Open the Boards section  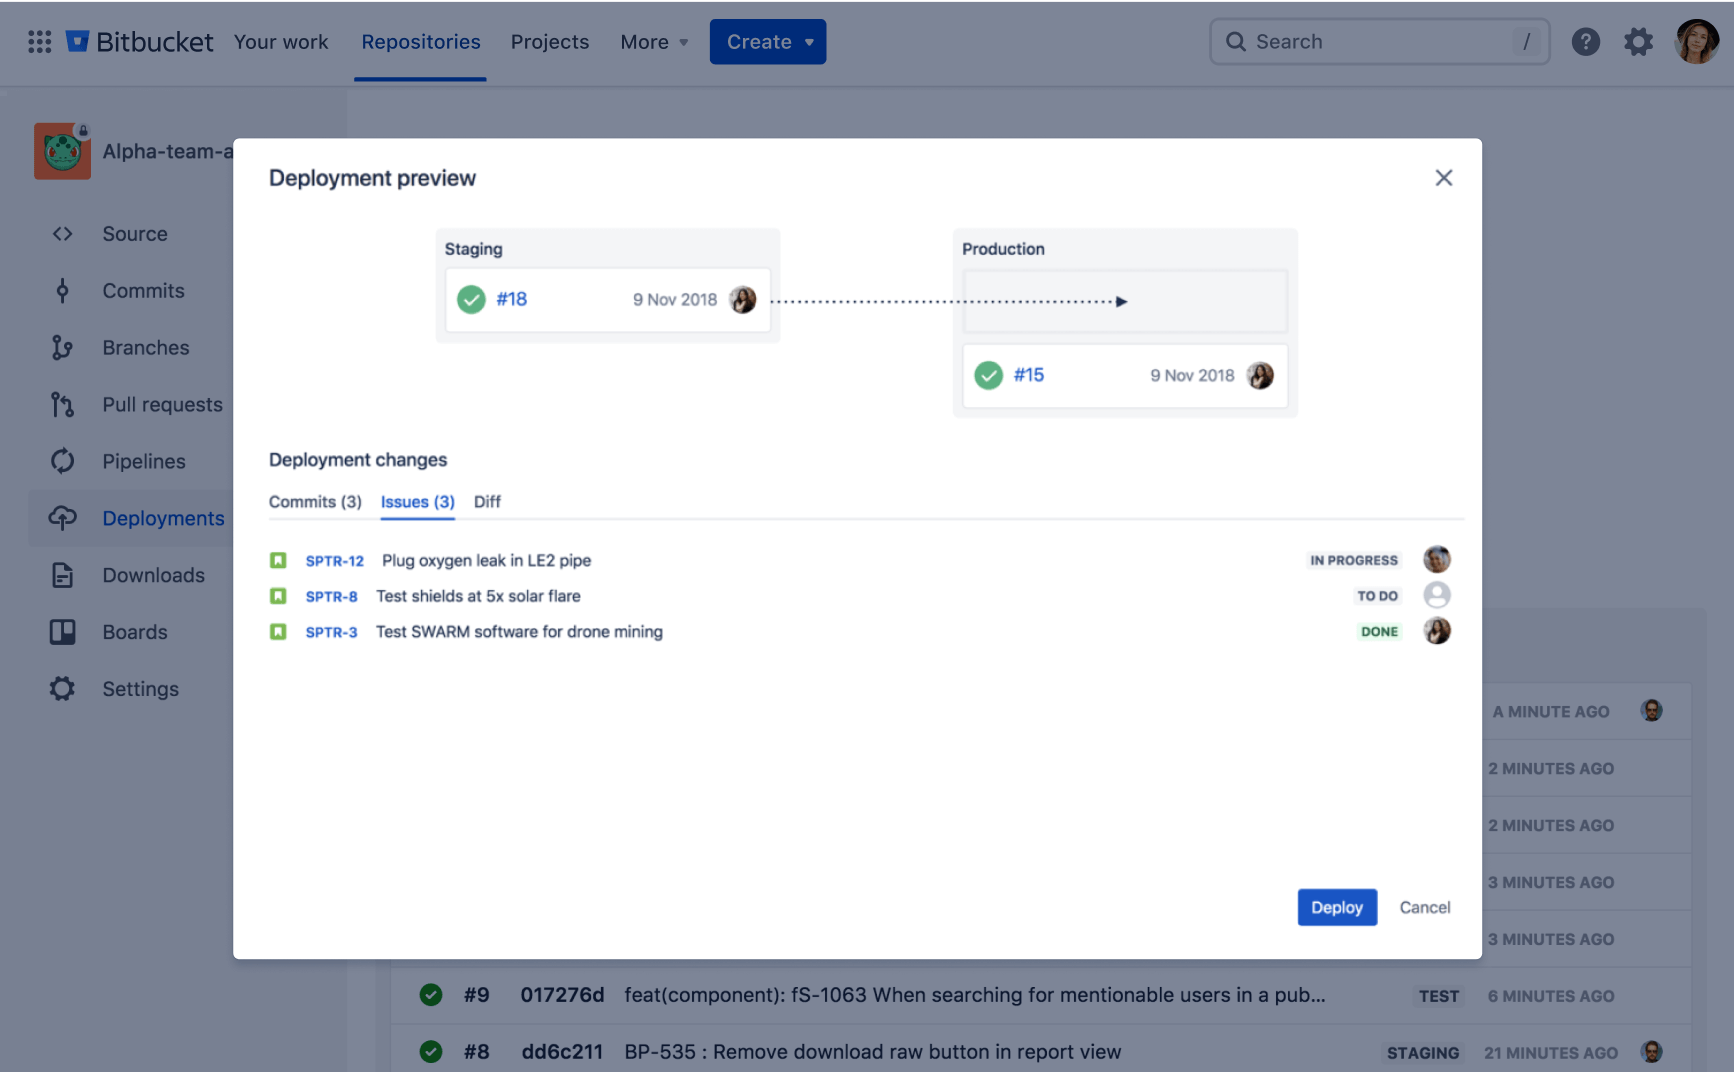134,631
